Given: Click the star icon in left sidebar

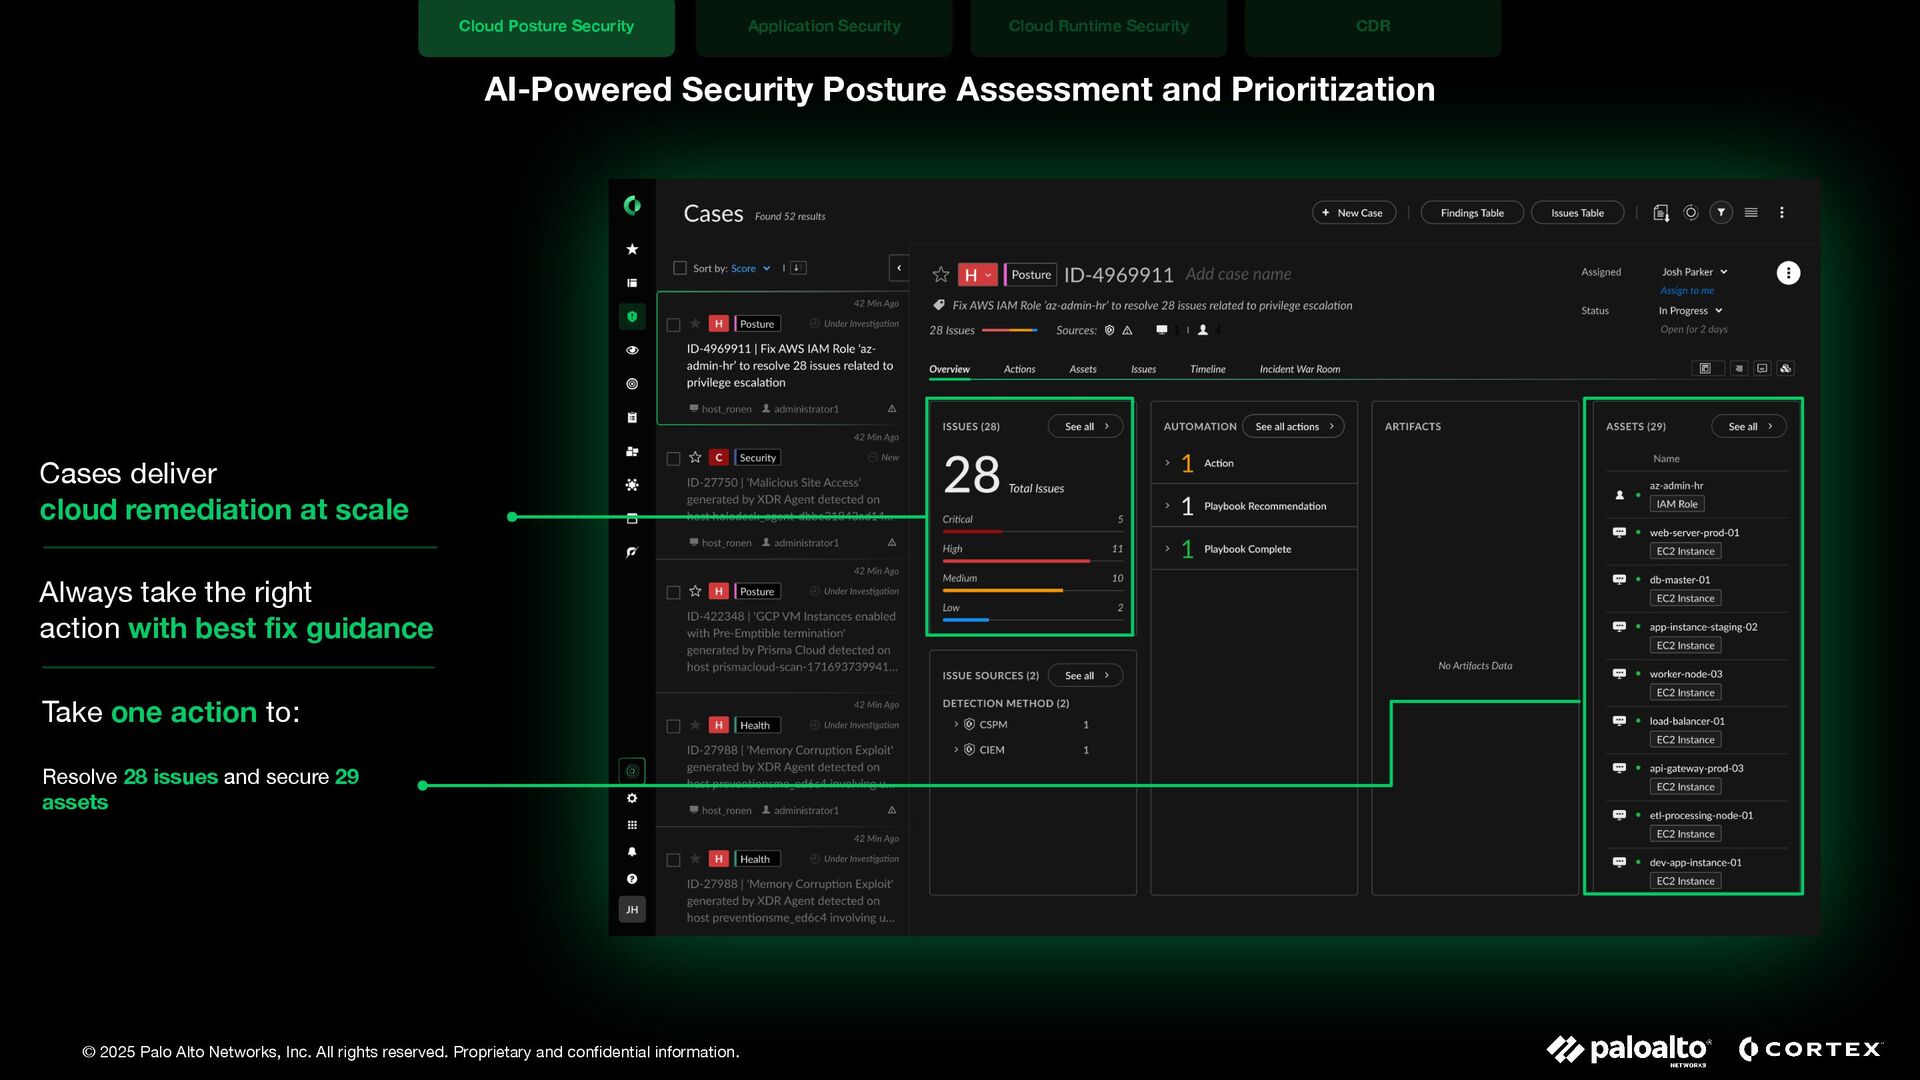Looking at the screenshot, I should tap(632, 249).
